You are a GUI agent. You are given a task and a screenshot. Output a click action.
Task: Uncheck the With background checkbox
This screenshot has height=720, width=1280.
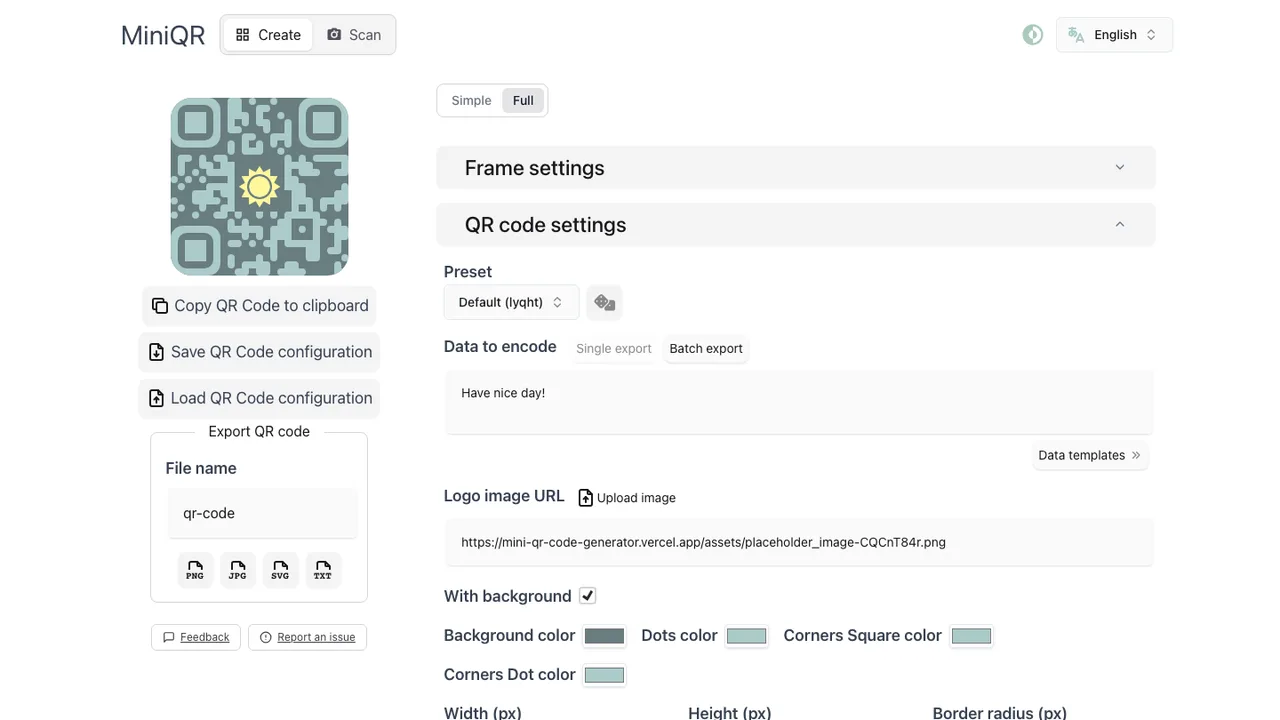588,596
